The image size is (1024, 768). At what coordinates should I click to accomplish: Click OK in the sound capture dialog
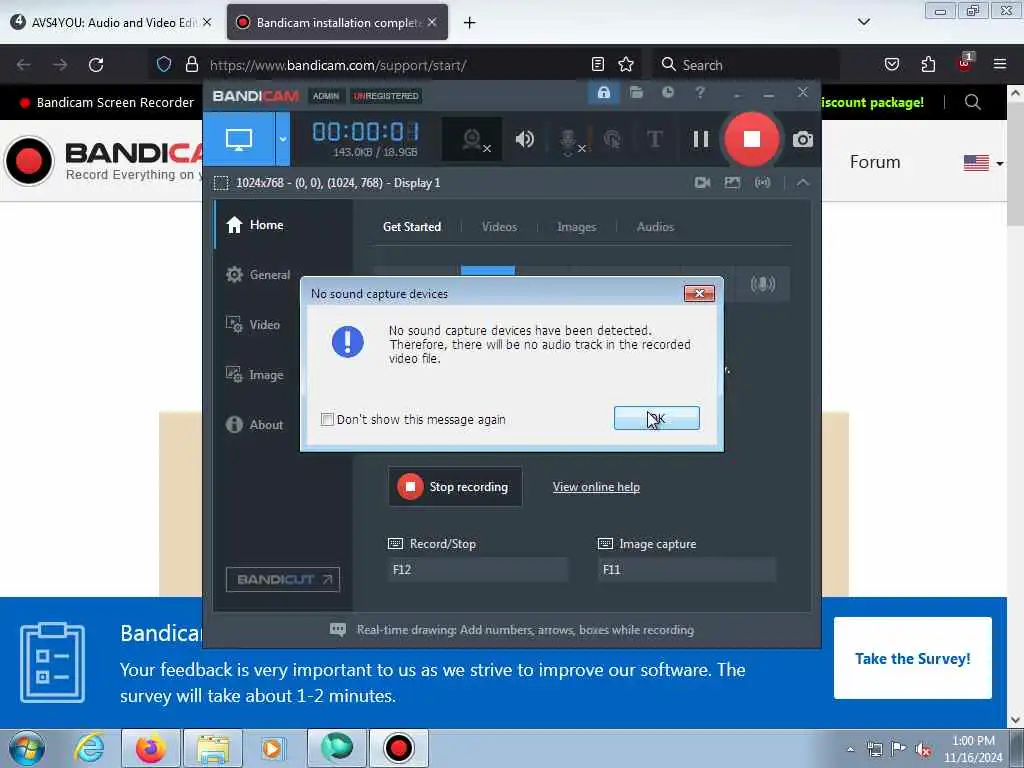(x=656, y=418)
